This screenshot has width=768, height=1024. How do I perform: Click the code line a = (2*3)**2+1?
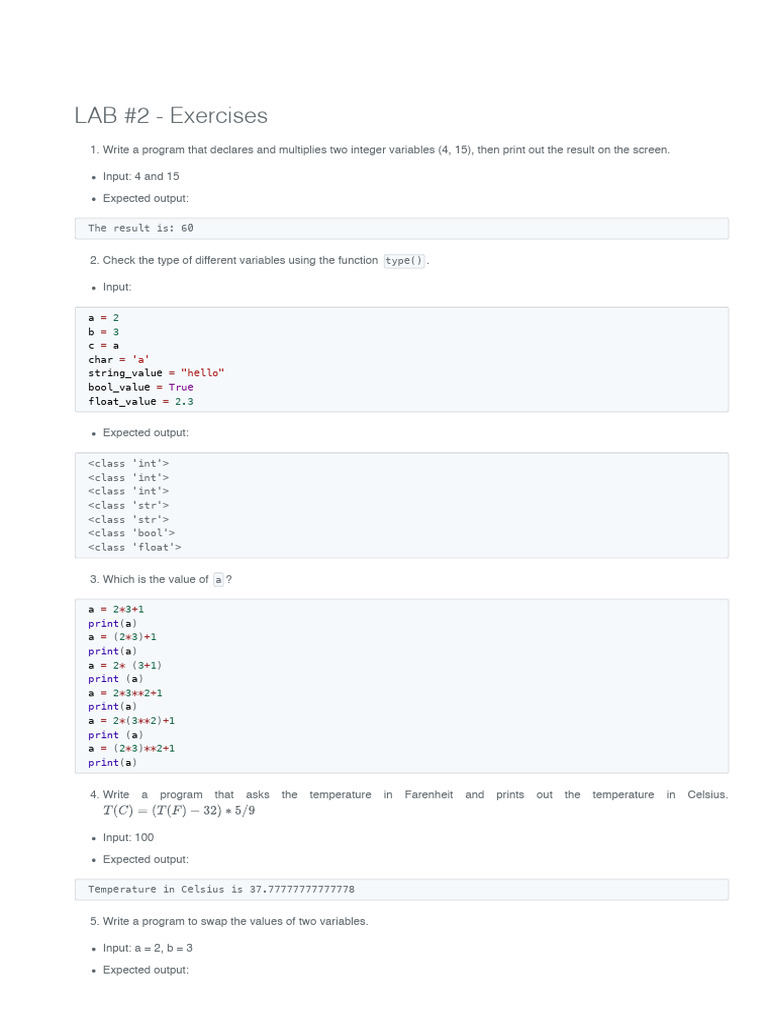click(x=131, y=748)
